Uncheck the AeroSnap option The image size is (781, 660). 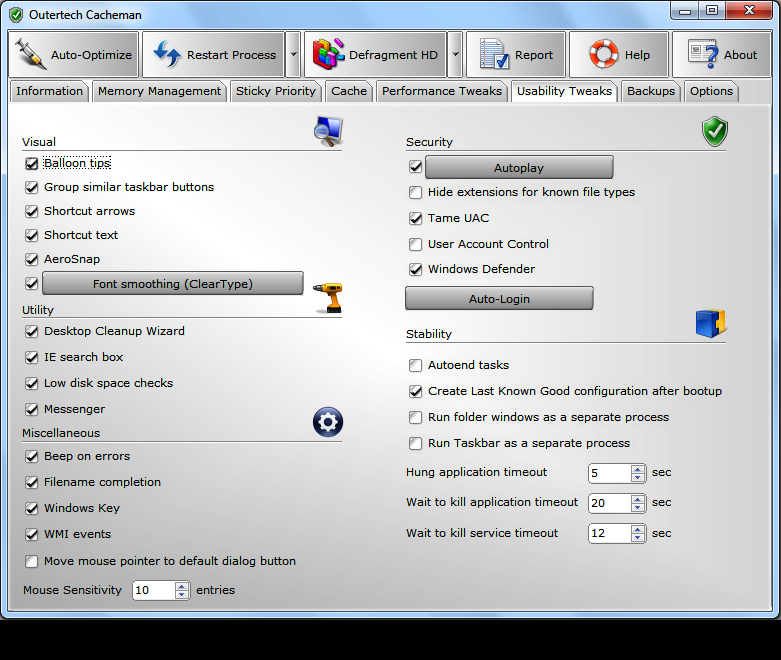pos(31,259)
